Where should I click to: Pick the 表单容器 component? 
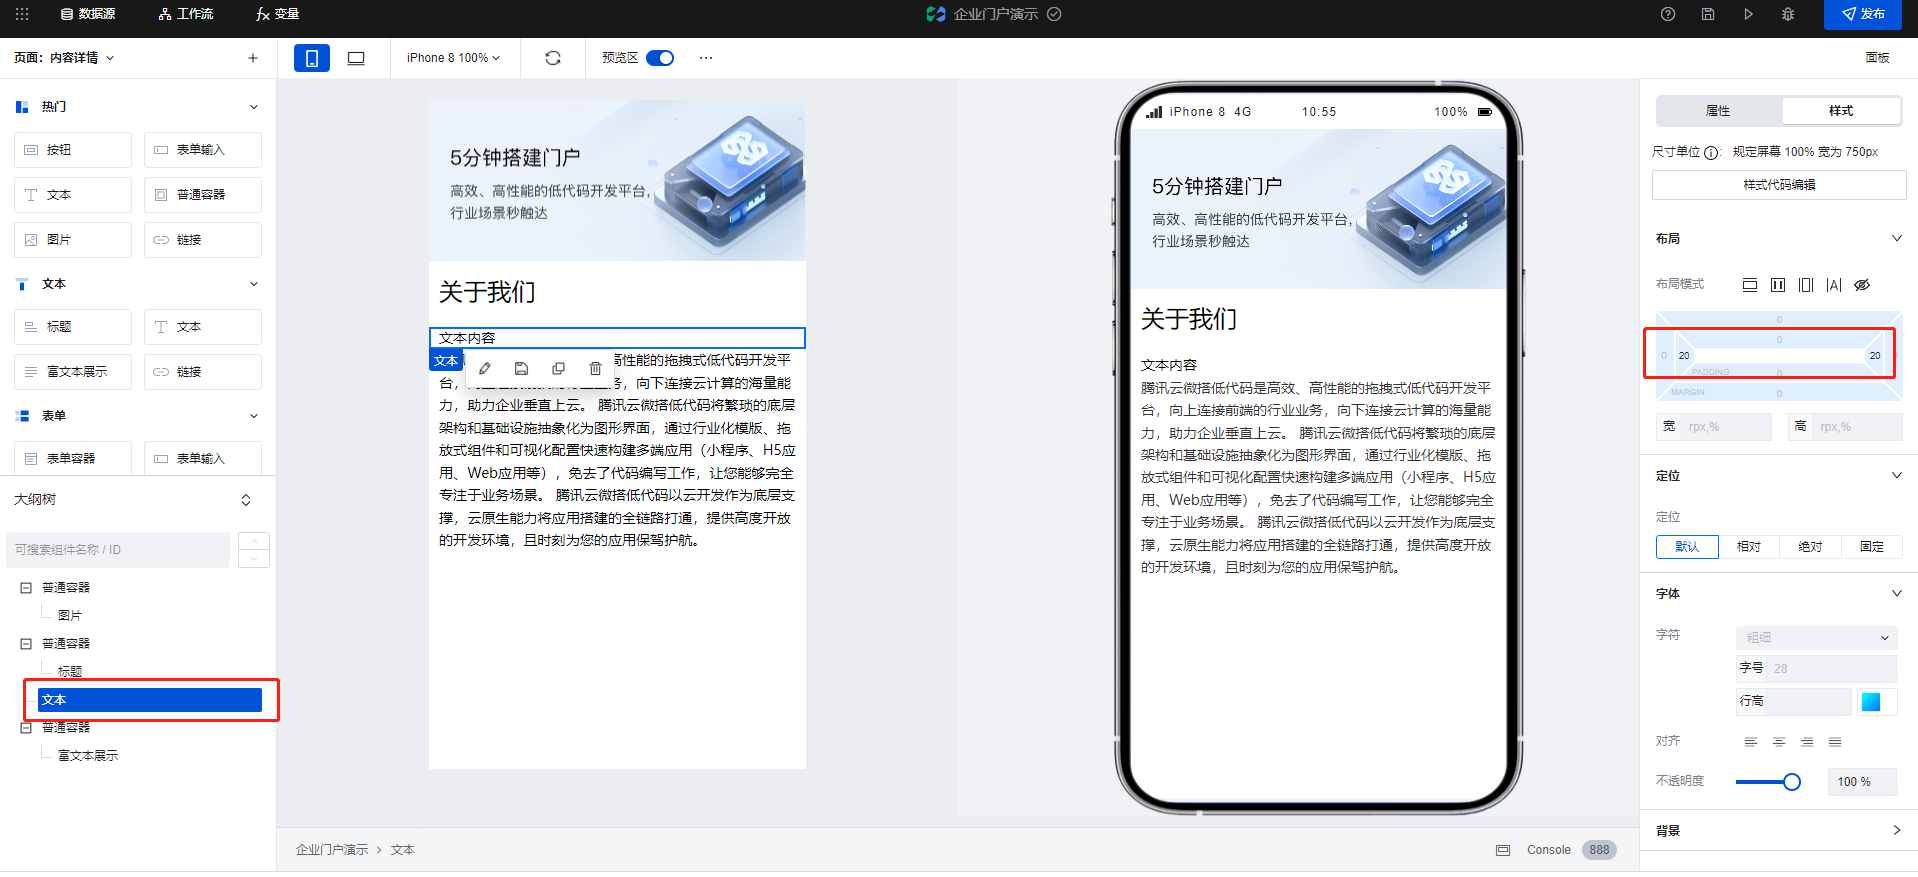73,459
